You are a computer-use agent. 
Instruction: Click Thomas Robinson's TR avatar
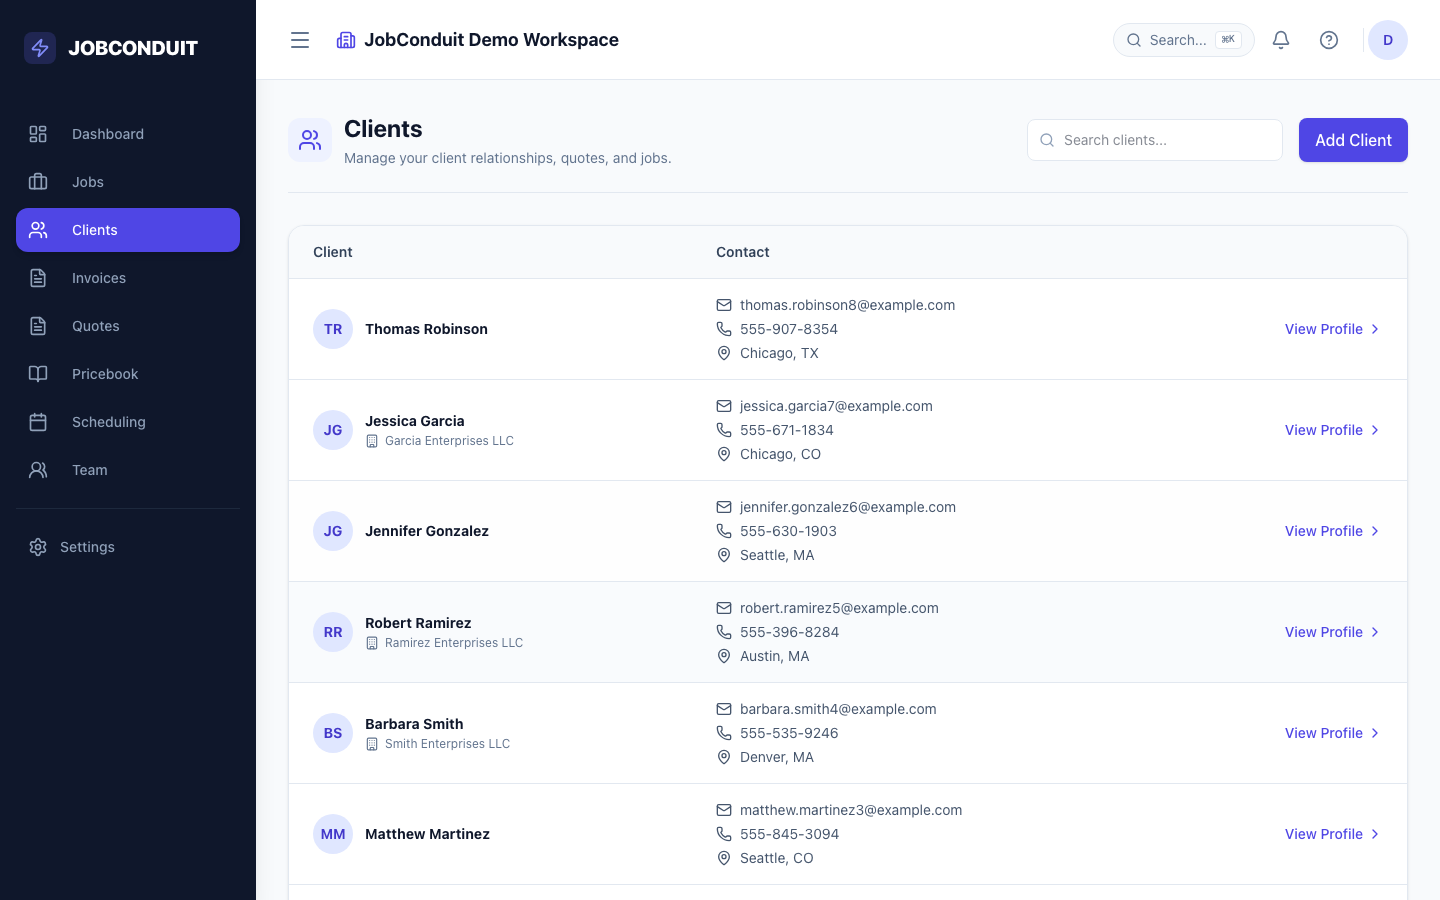(333, 329)
